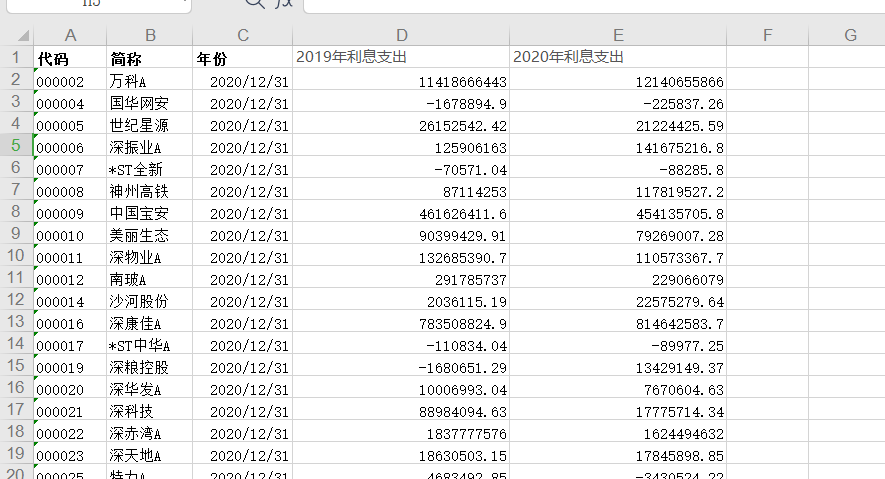This screenshot has height=479, width=885.
Task: Select the 中国宝安 name cell
Action: pos(150,211)
